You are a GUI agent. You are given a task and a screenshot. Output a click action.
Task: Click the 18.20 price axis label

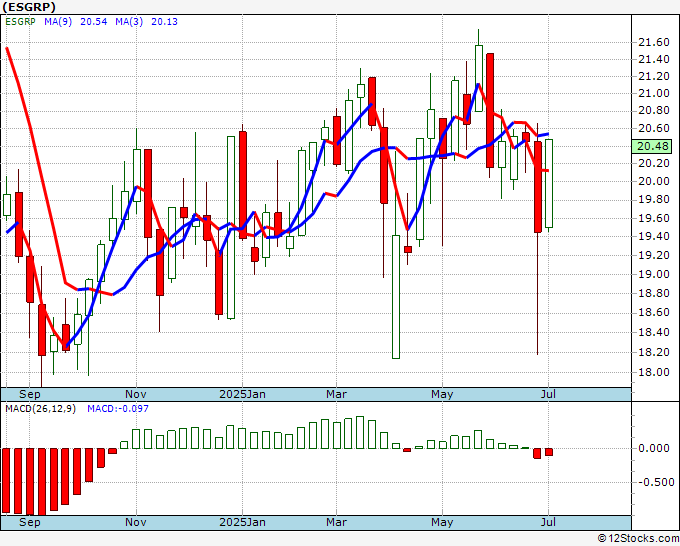click(654, 352)
